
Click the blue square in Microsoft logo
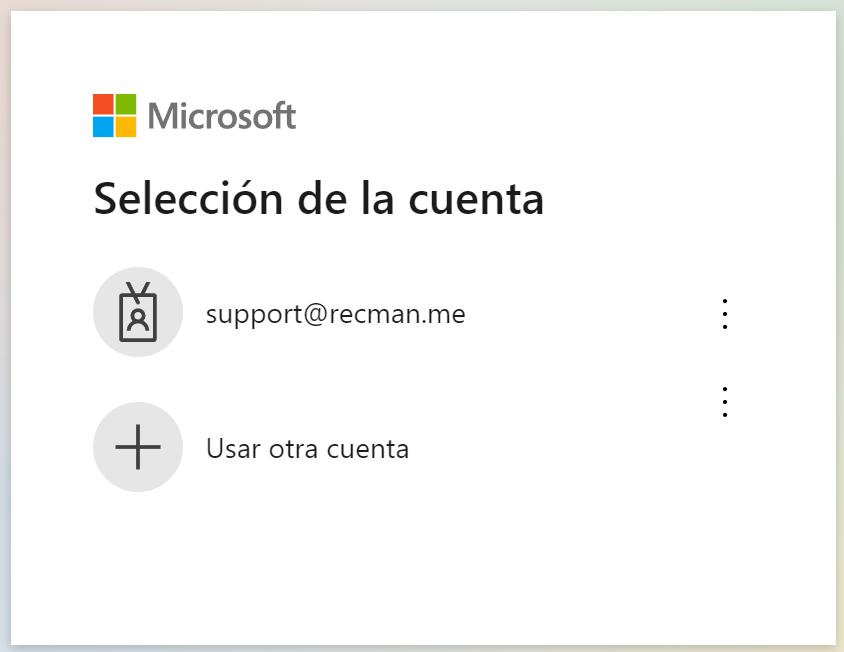point(103,127)
